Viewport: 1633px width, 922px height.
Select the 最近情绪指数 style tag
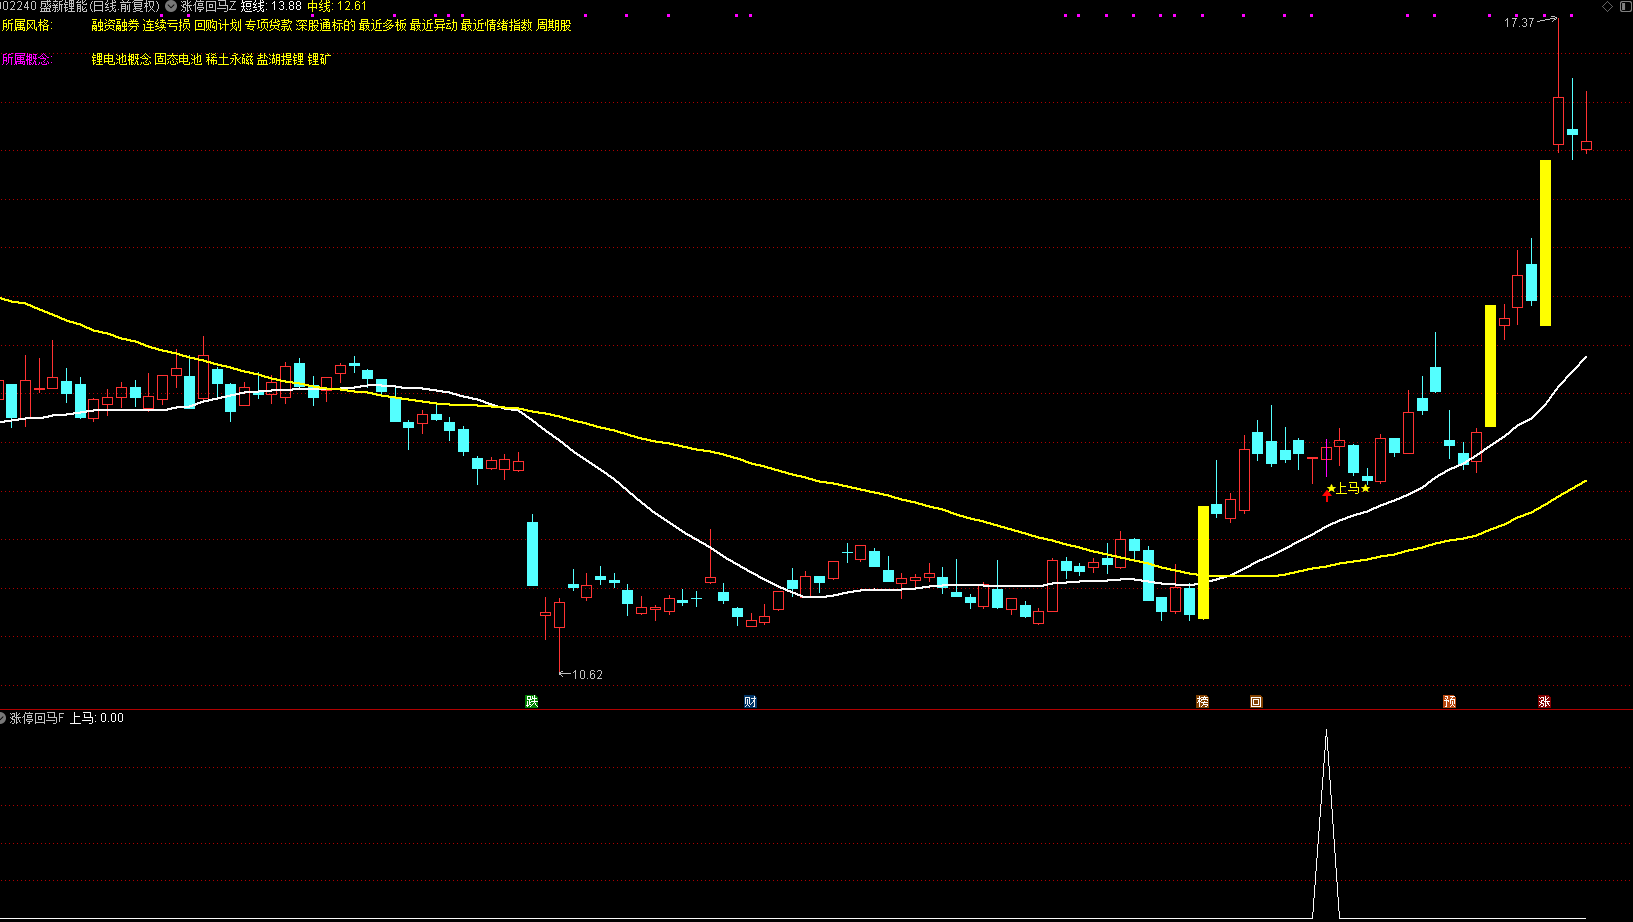pos(497,25)
